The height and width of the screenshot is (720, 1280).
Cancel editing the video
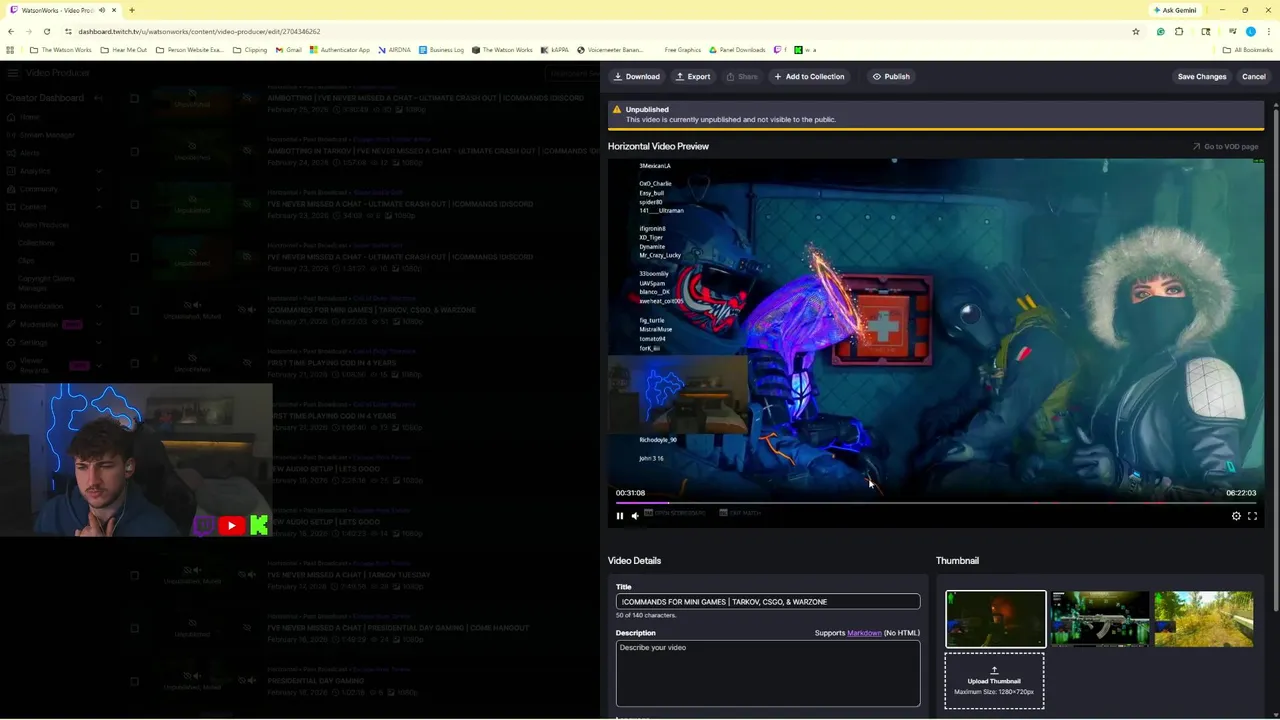pos(1254,76)
